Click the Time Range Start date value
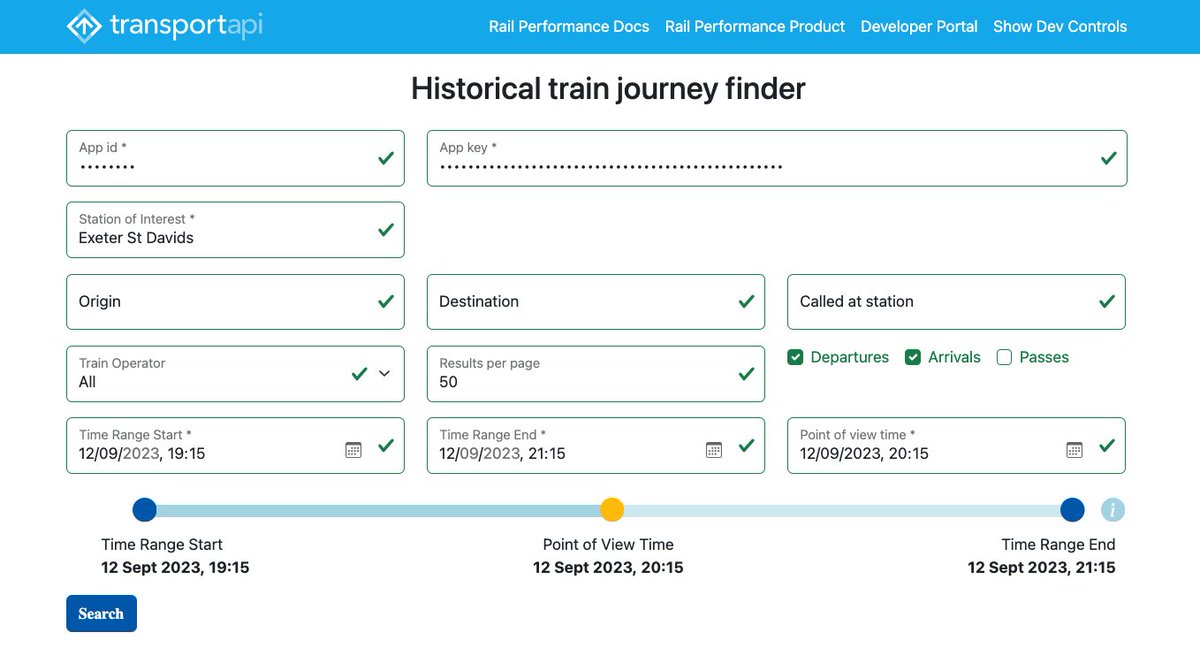This screenshot has width=1200, height=648. [x=142, y=454]
